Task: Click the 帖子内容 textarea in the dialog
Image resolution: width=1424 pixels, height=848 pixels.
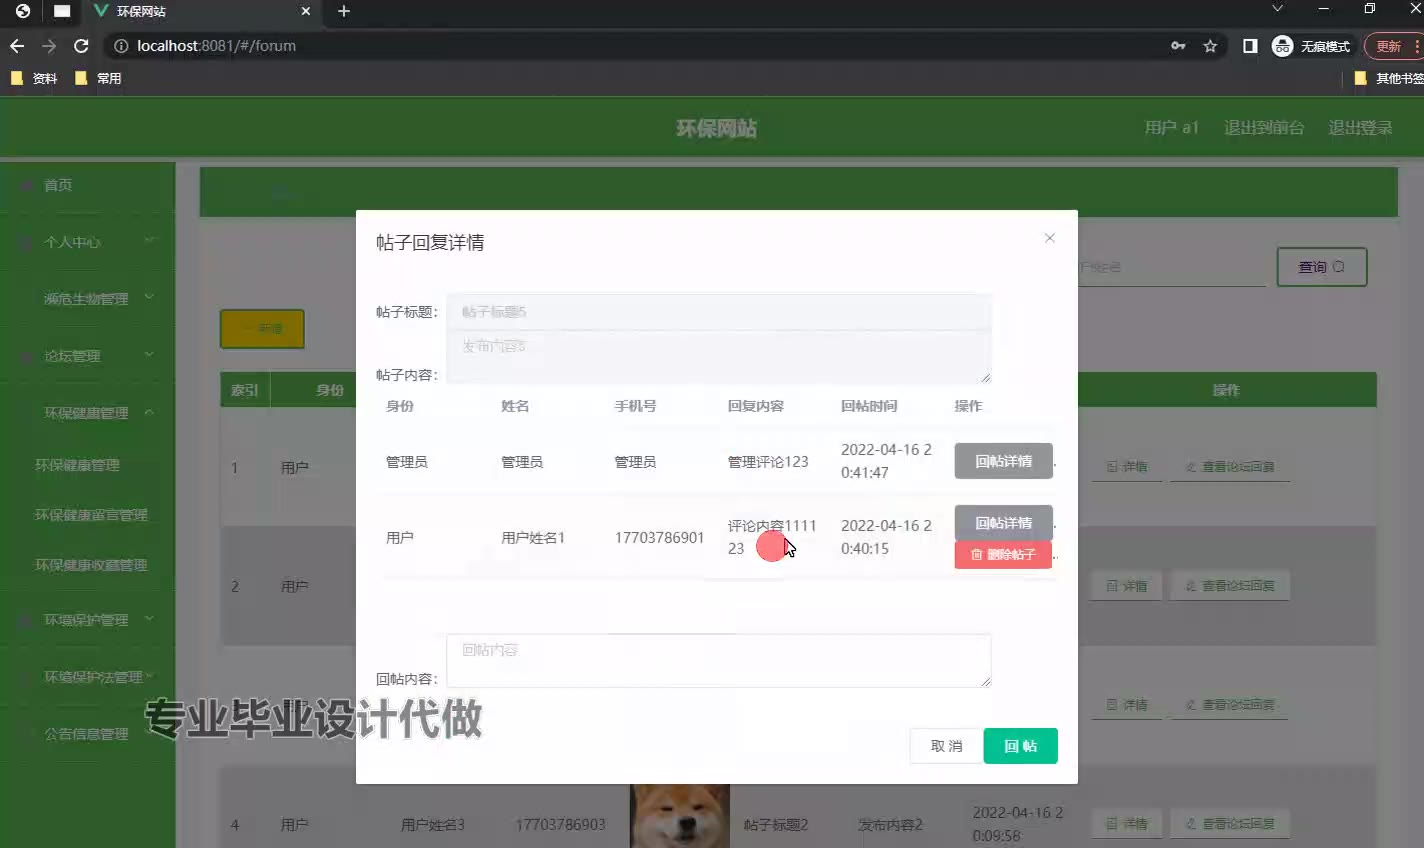Action: tap(718, 356)
